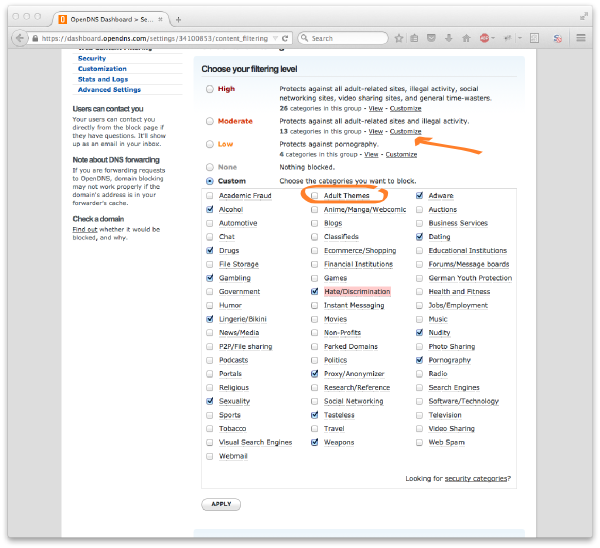Screen dimensions: 600x548
Task: Uncheck the Alcohol category
Action: [210, 209]
